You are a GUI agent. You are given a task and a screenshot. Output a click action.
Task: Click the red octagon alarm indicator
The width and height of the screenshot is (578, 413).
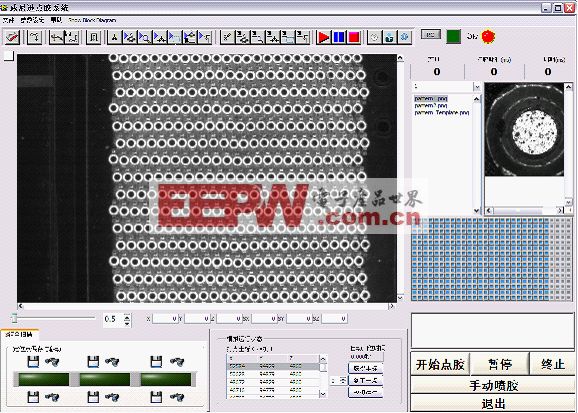[x=488, y=36]
